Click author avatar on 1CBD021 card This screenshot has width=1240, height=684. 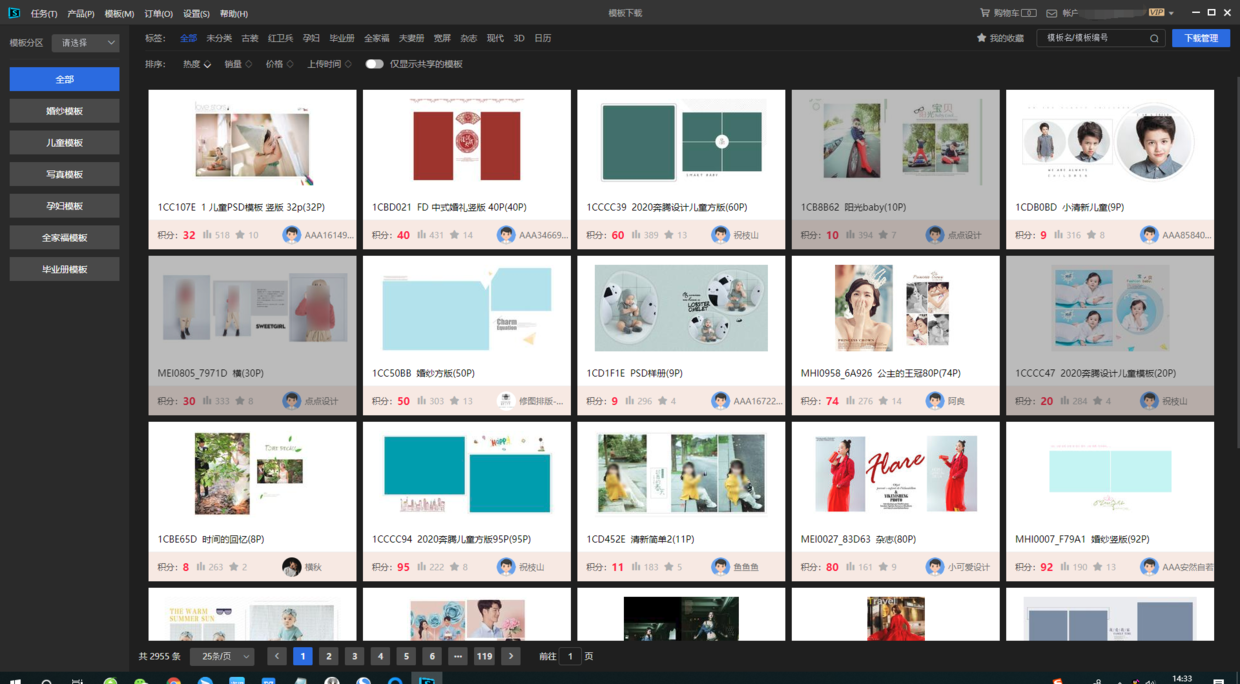pyautogui.click(x=506, y=235)
